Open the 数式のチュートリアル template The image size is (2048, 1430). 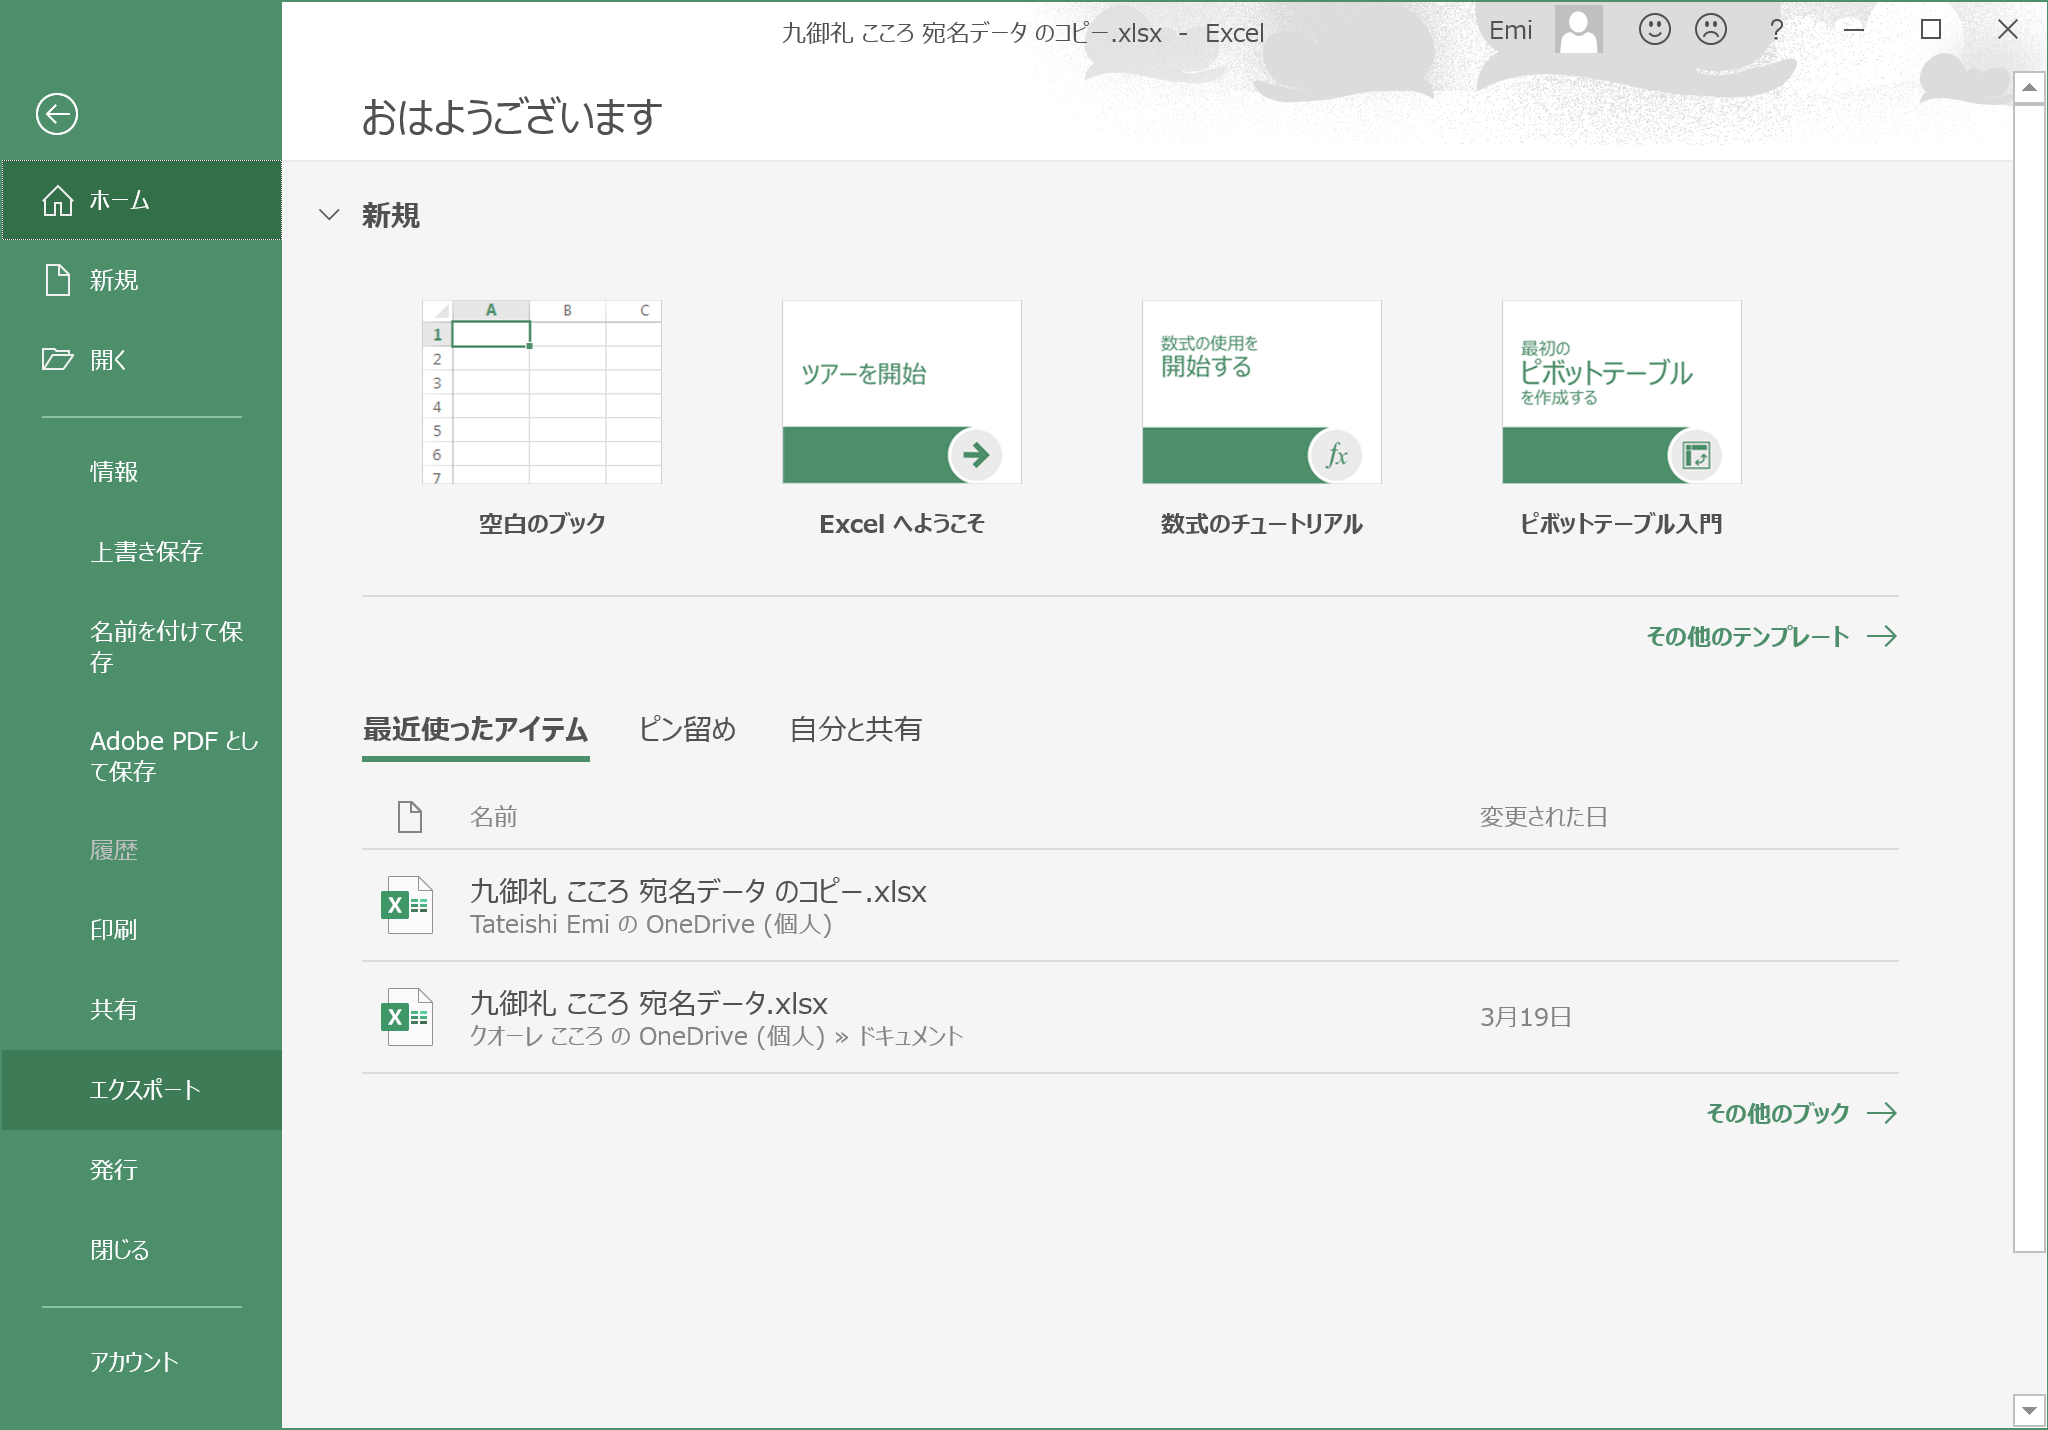[1261, 393]
